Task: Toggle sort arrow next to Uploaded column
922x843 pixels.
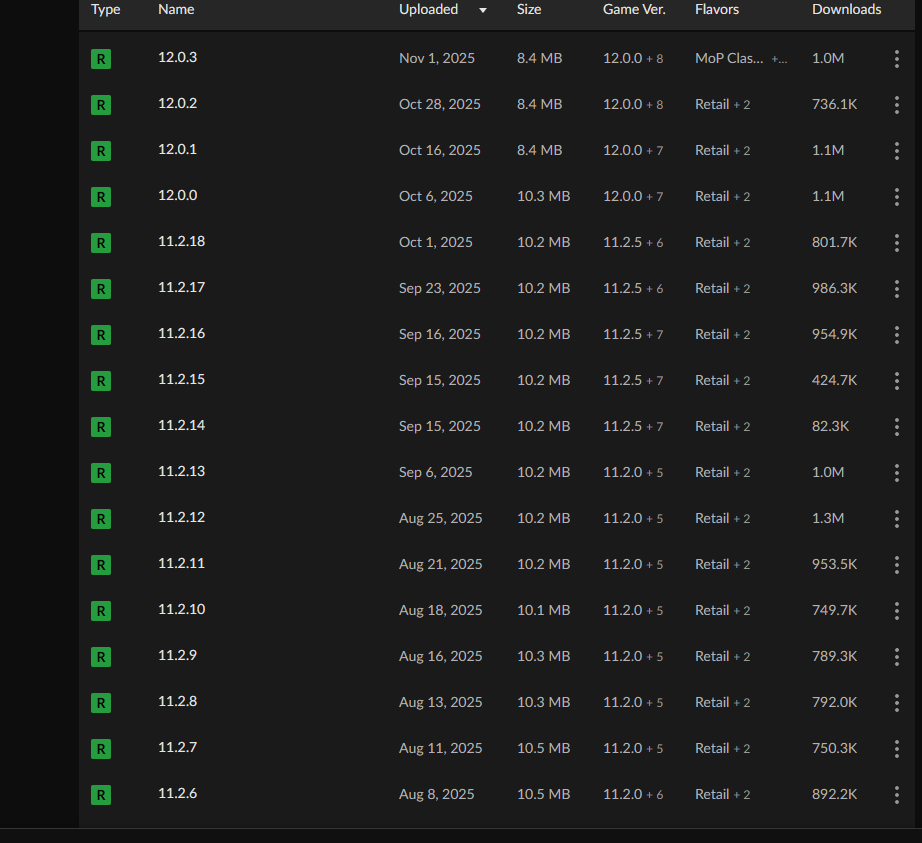Action: click(x=483, y=10)
